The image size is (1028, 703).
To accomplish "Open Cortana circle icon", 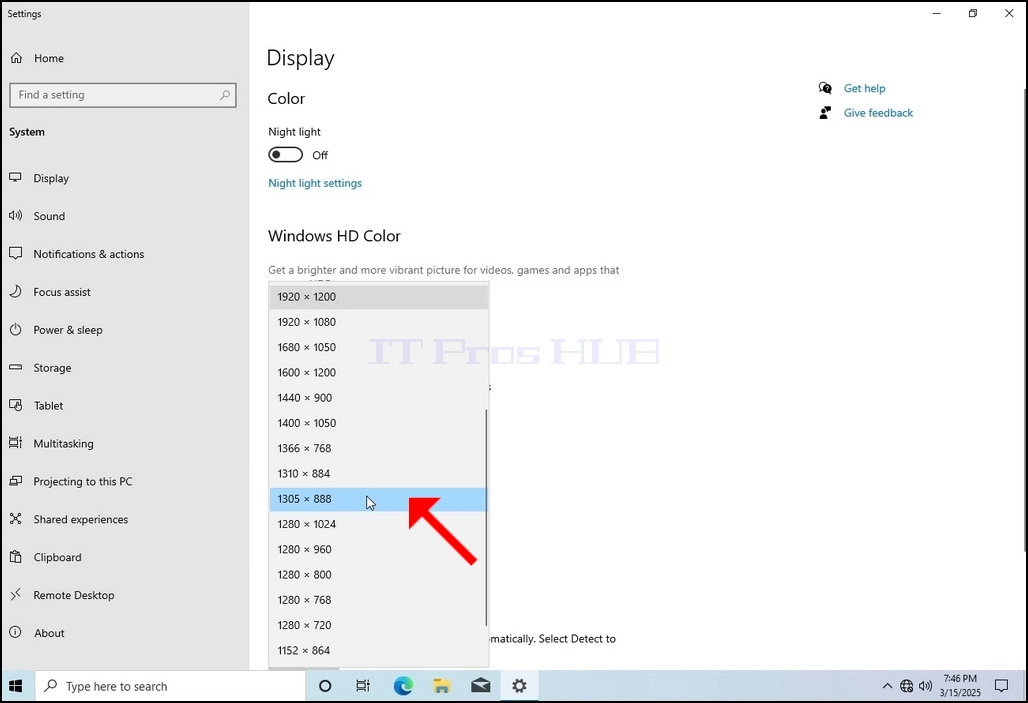I will (325, 686).
